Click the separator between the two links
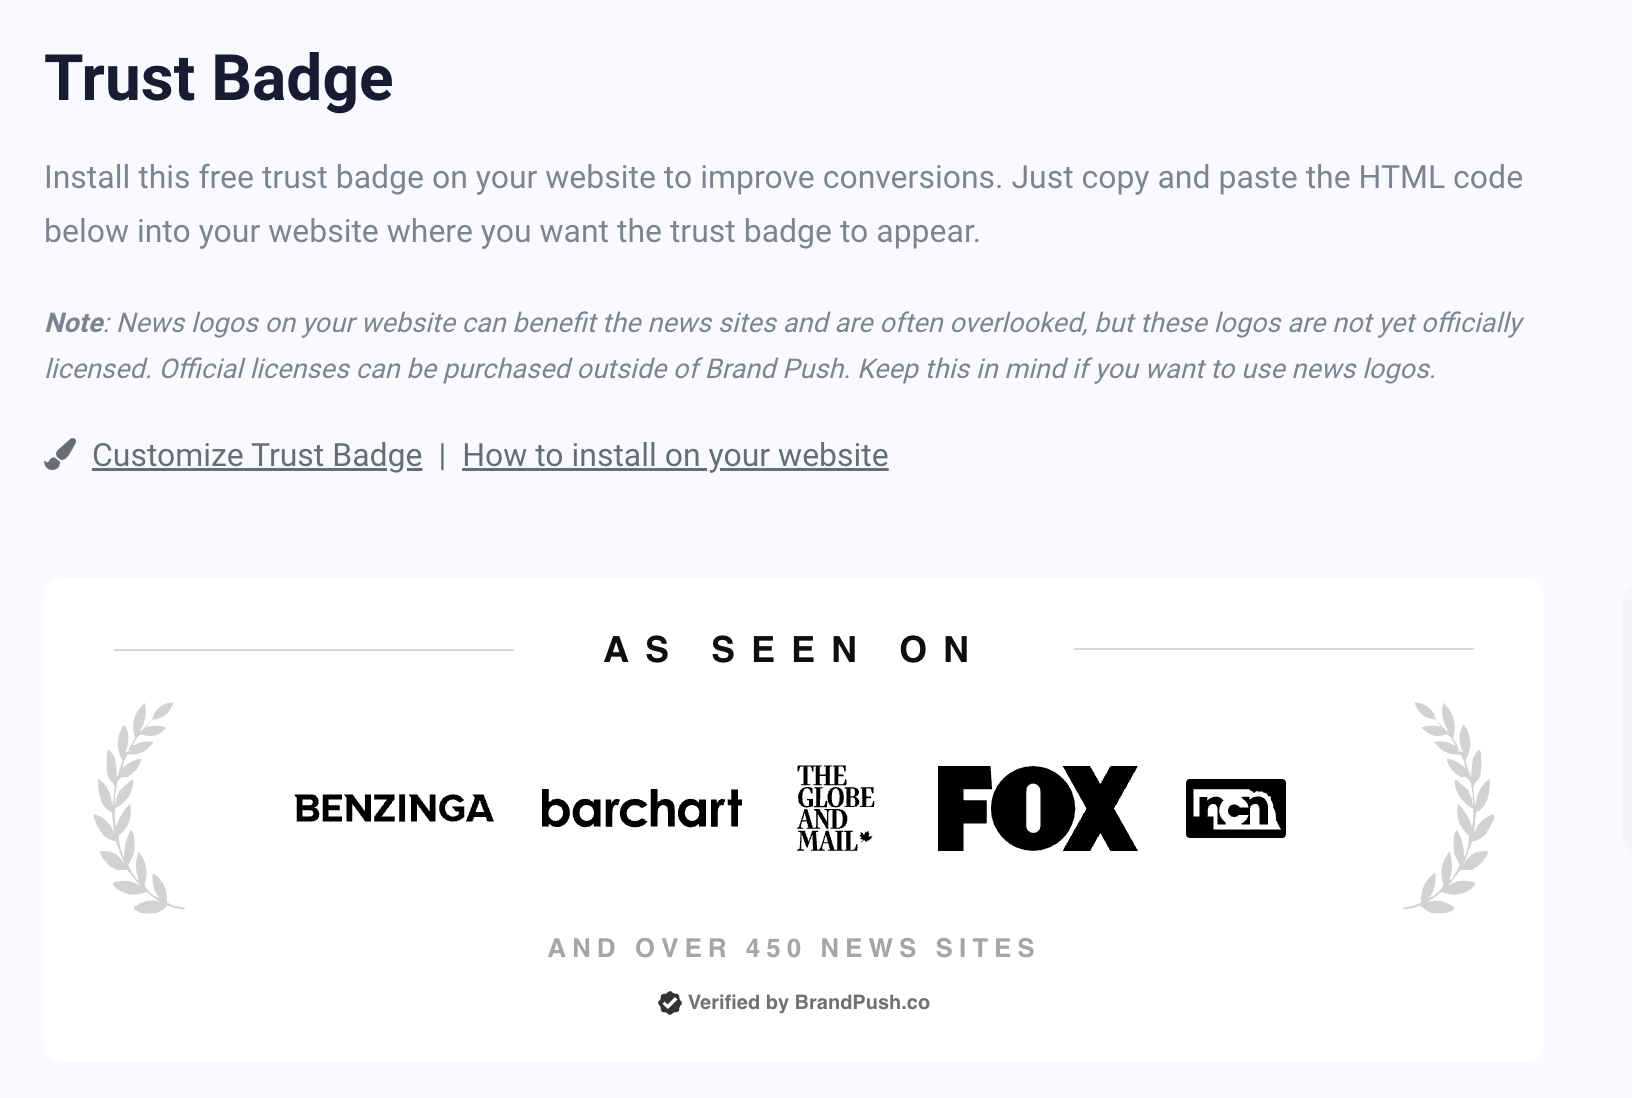Image resolution: width=1632 pixels, height=1098 pixels. tap(441, 455)
